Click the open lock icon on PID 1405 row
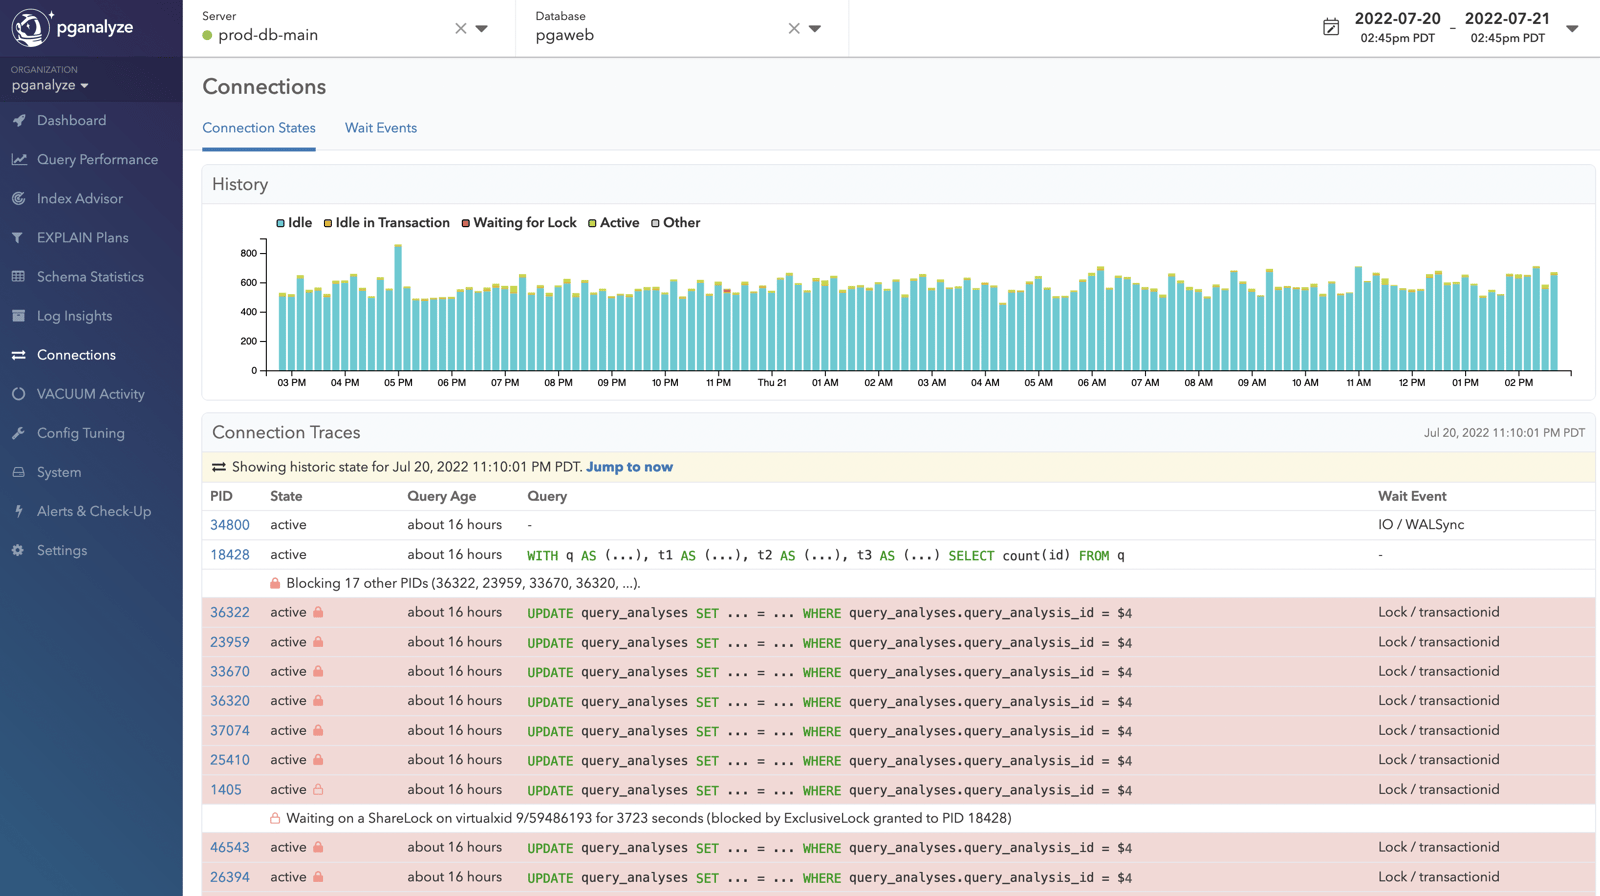Viewport: 1600px width, 896px height. tap(318, 789)
